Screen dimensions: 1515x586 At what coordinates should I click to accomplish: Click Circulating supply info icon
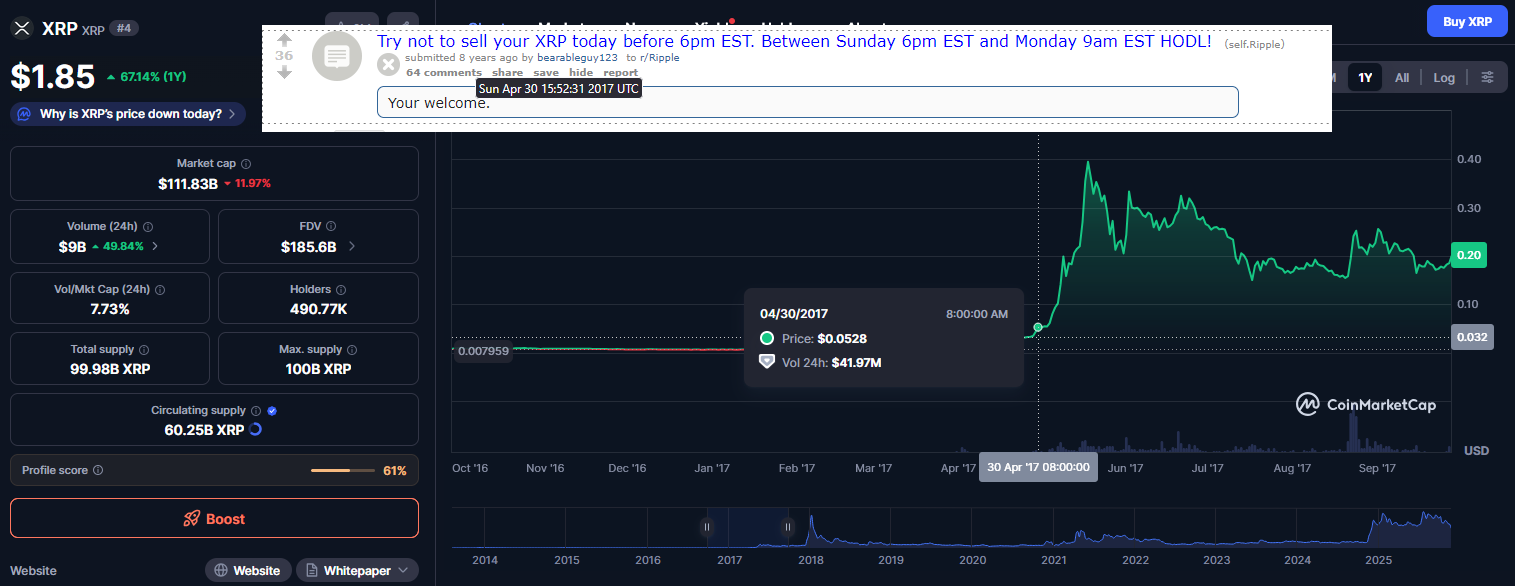(x=256, y=411)
